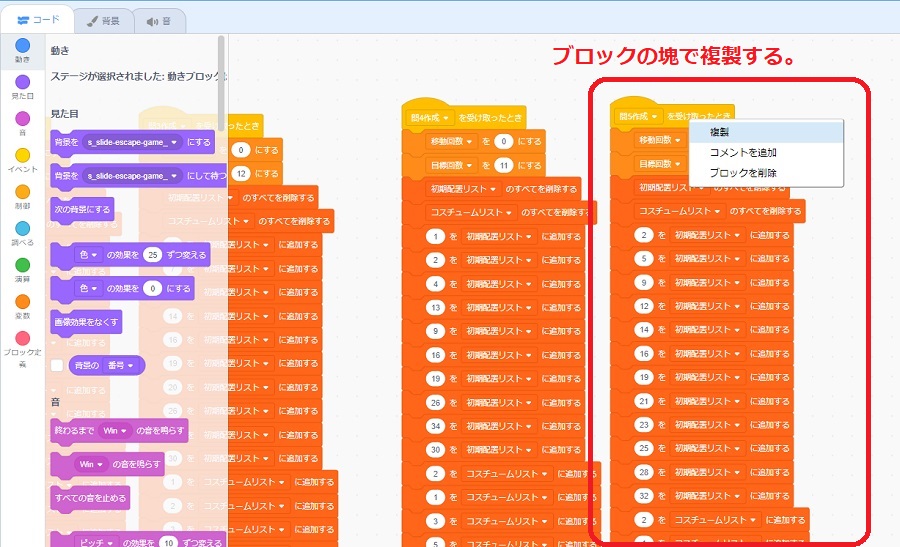Open 初期配置リスト dropdown in 問4 すべてを削除する block
Screen dimensions: 900x547
coord(463,189)
